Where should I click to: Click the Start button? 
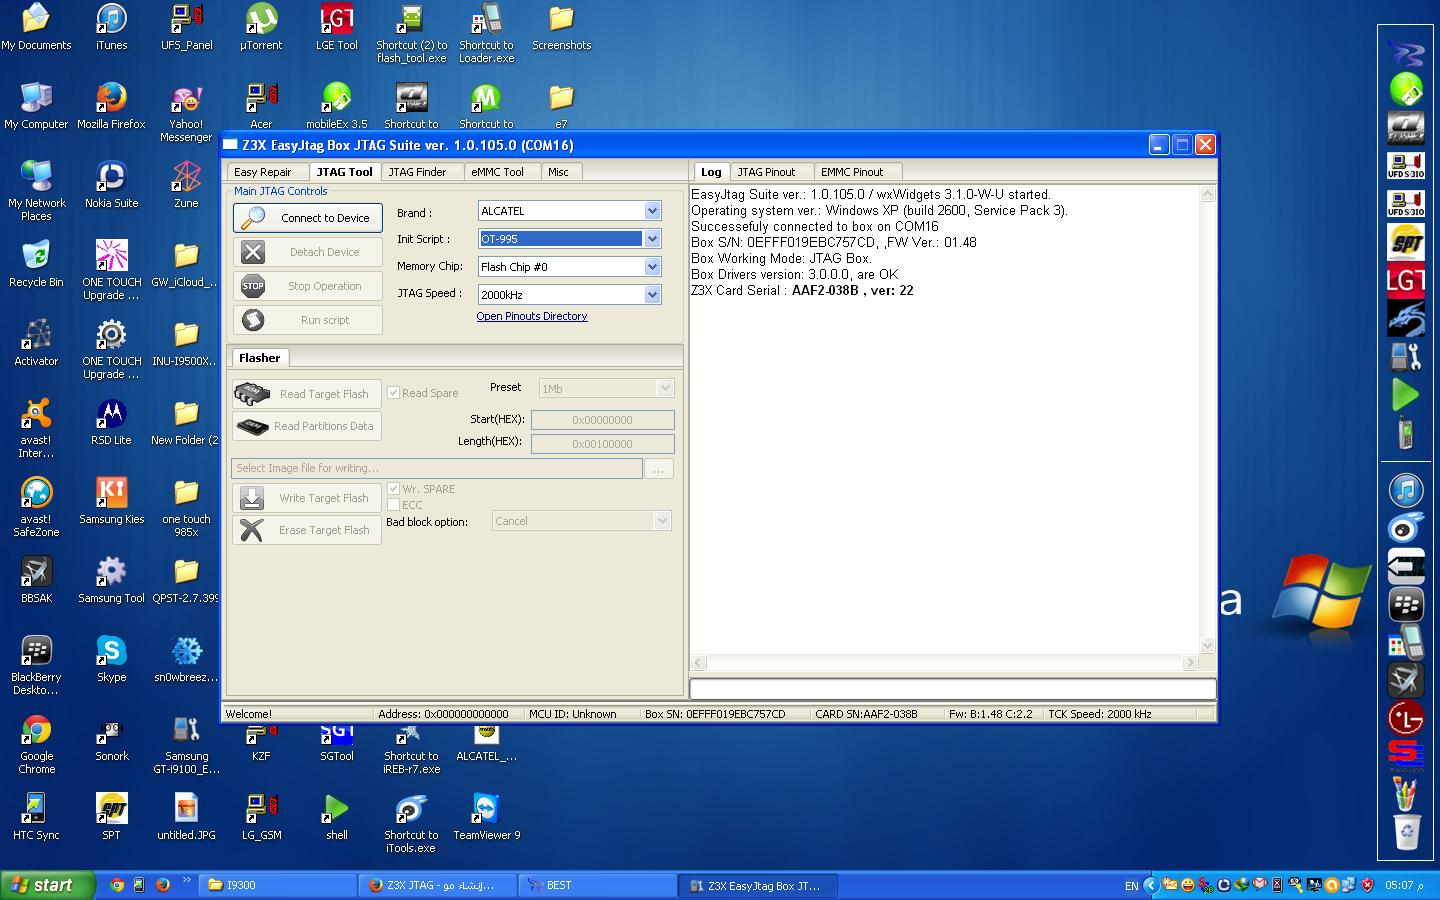coord(47,885)
